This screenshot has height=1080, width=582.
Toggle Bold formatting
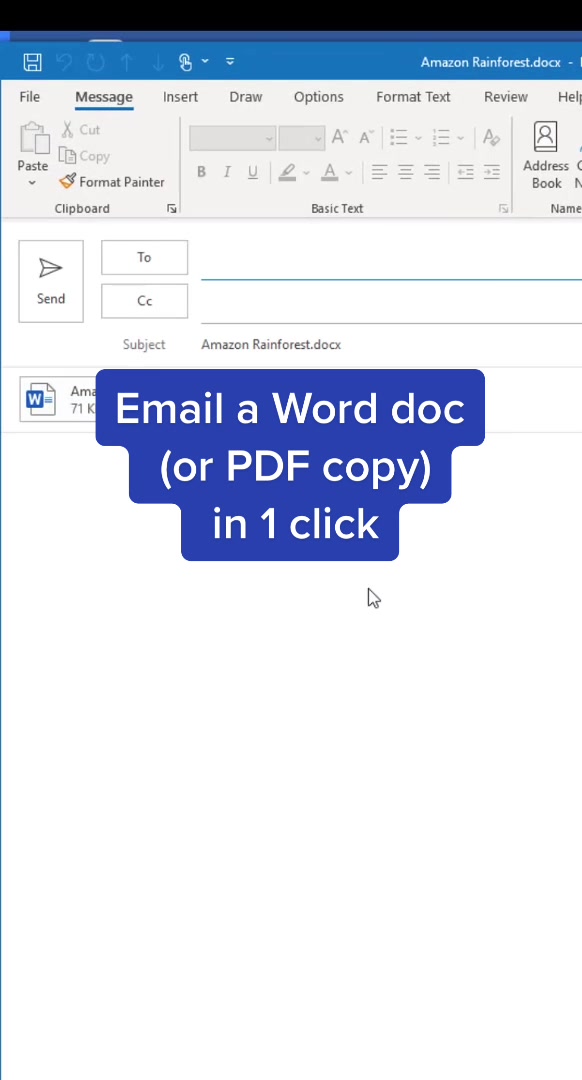point(201,172)
